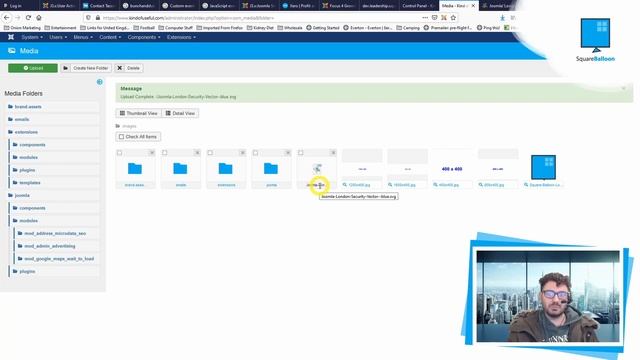Open the Football bookmarks folder

click(144, 28)
